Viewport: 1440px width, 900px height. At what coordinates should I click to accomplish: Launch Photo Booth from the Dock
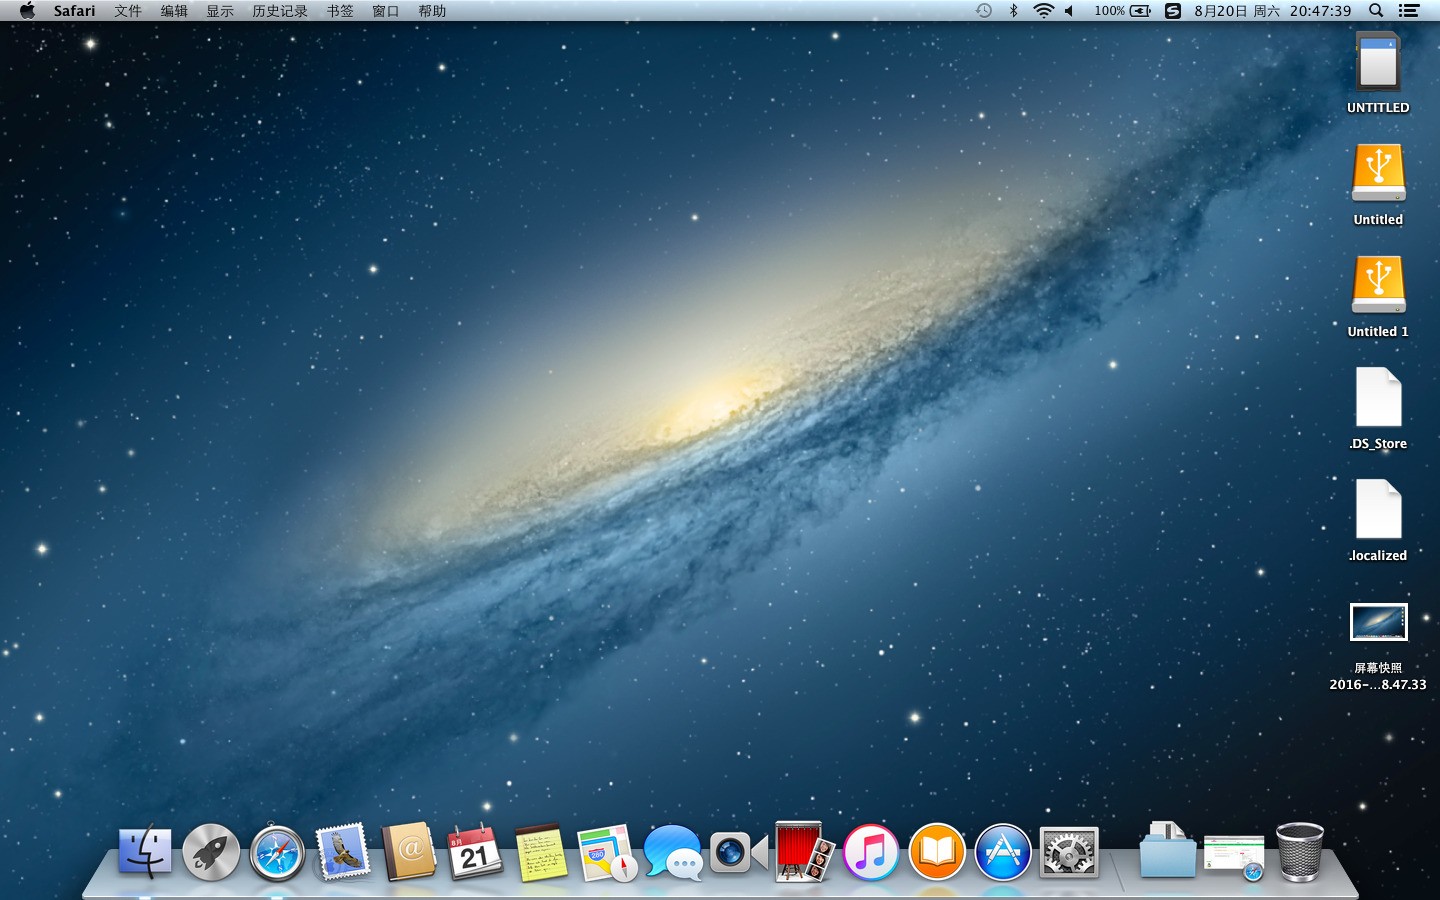click(805, 852)
